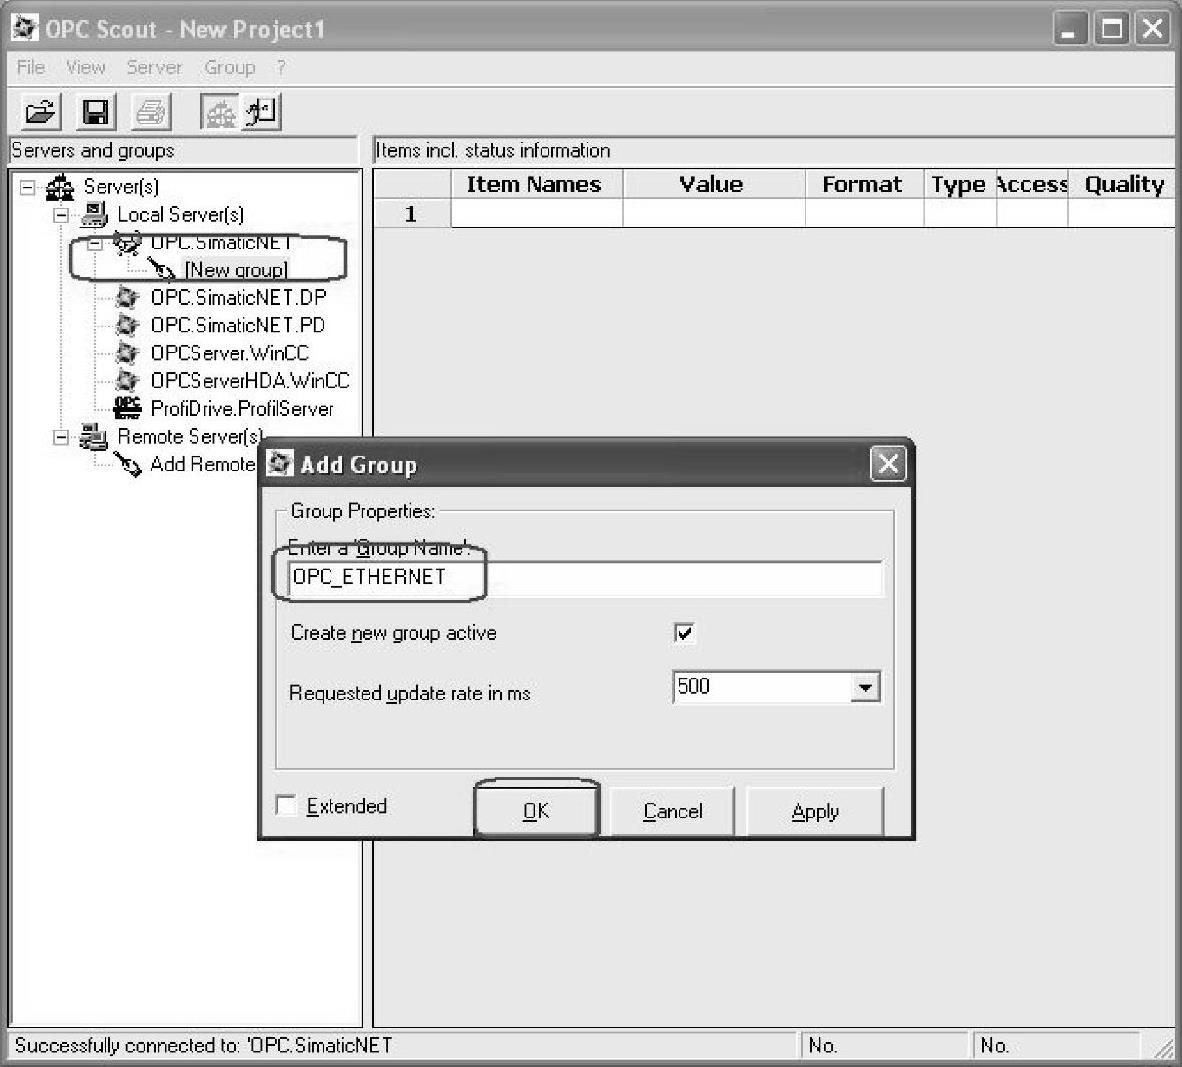Click the Type column header

(960, 184)
